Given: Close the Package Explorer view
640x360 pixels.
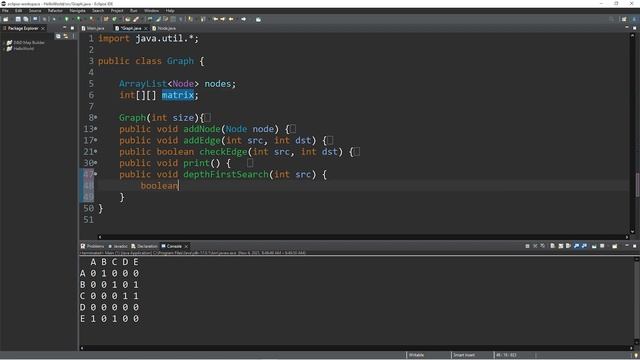Looking at the screenshot, I should pos(43,28).
